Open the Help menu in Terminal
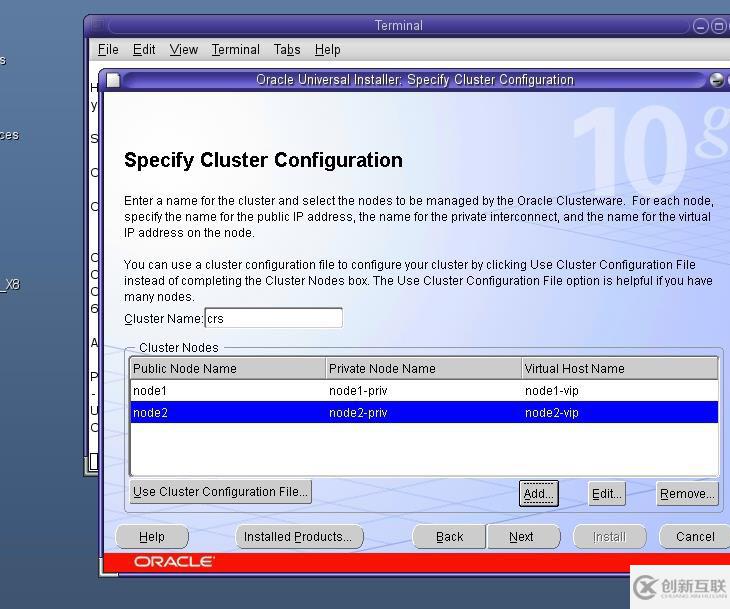Viewport: 730px width, 609px height. 327,49
